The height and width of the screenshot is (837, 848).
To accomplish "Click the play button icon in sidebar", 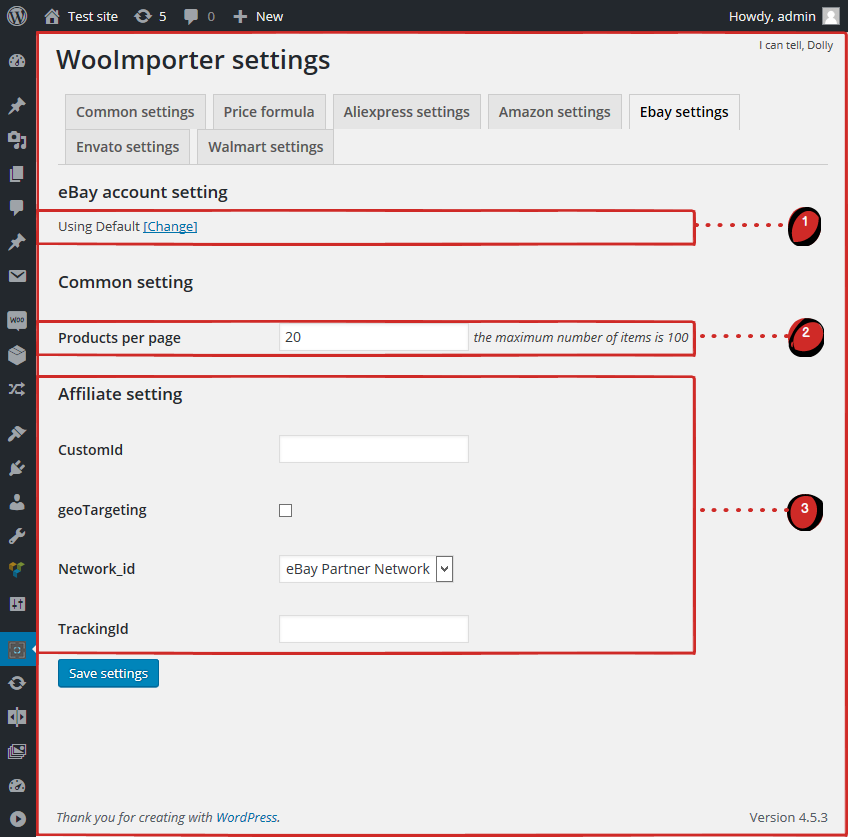I will pos(17,819).
